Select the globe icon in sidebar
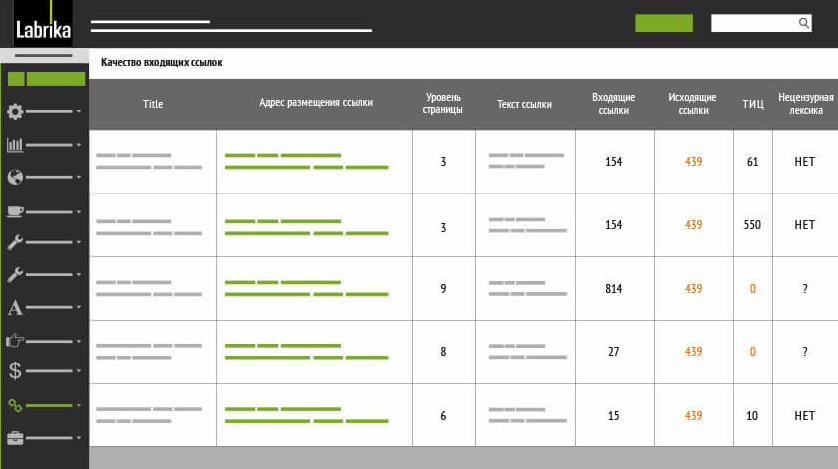The image size is (838, 469). (x=15, y=178)
